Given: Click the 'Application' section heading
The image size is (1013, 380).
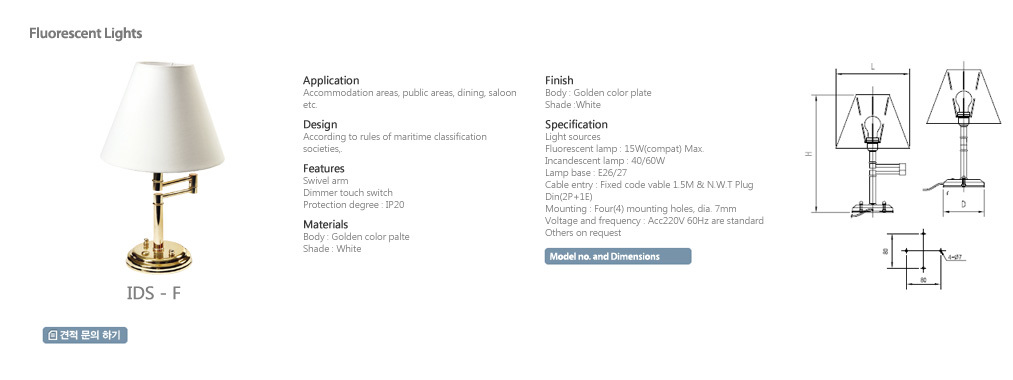Looking at the screenshot, I should 331,81.
